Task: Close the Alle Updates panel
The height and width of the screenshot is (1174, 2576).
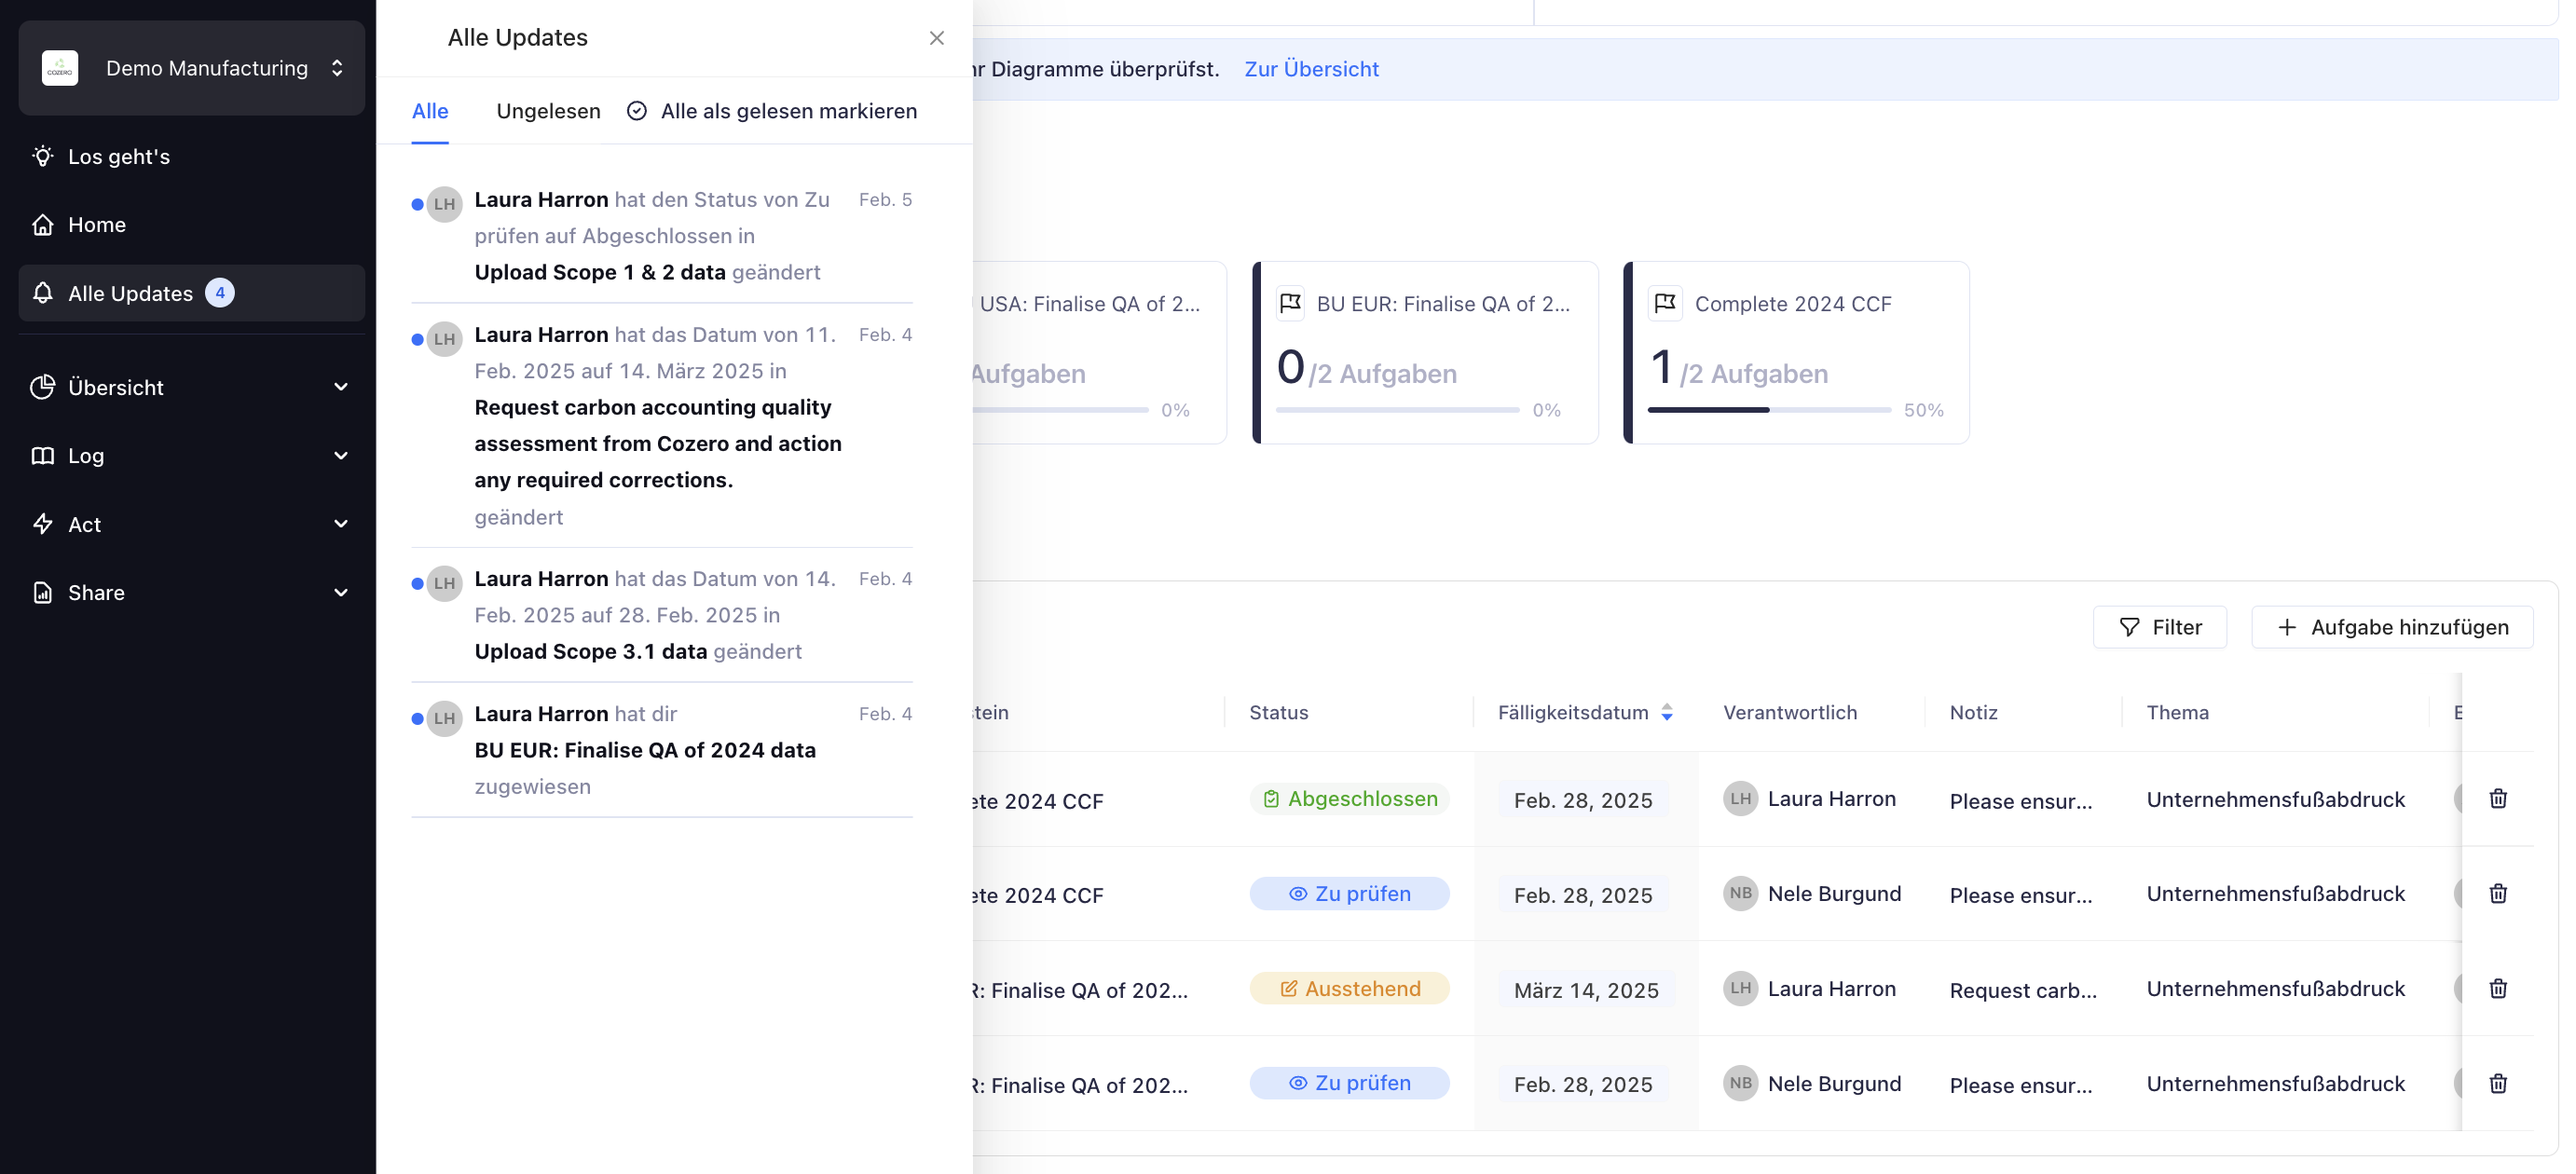Action: (936, 38)
